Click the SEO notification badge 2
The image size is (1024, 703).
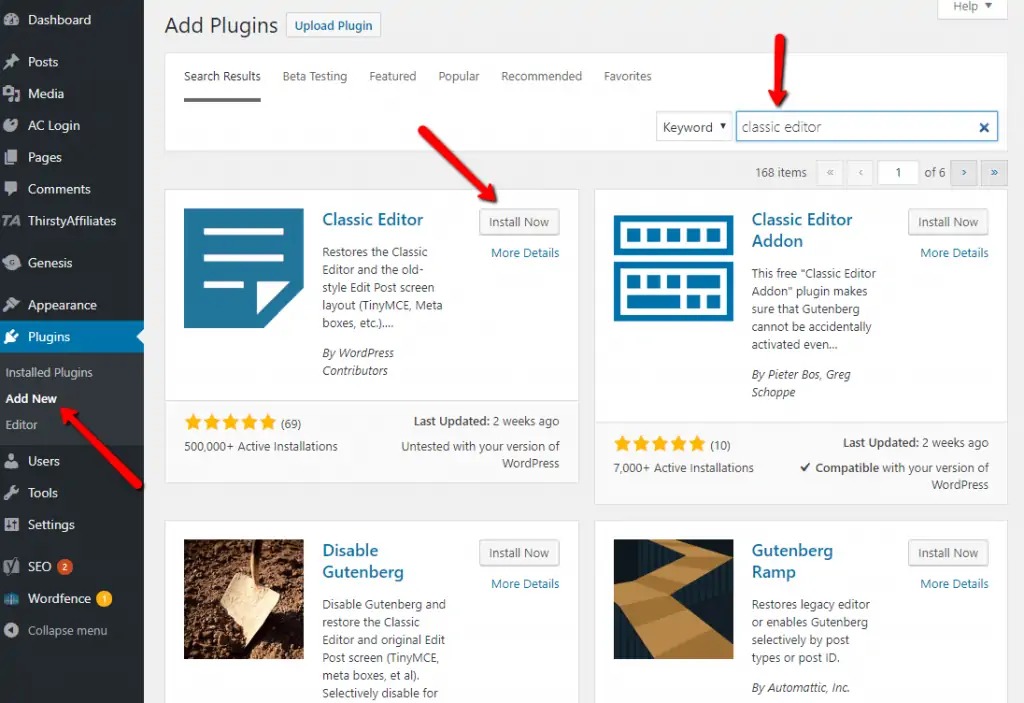64,566
